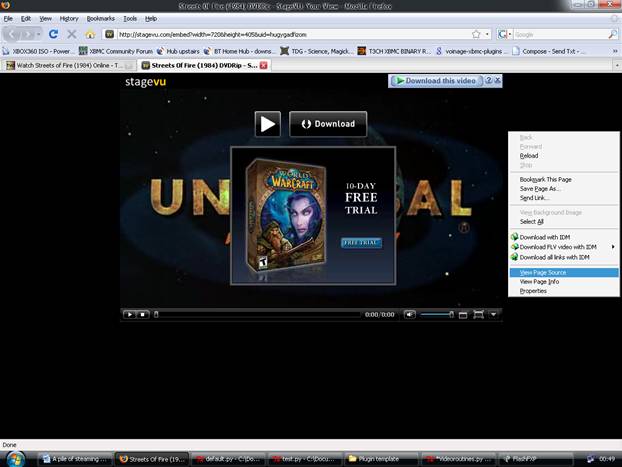Click the Windows Start orb
The height and width of the screenshot is (467, 622).
pyautogui.click(x=15, y=459)
